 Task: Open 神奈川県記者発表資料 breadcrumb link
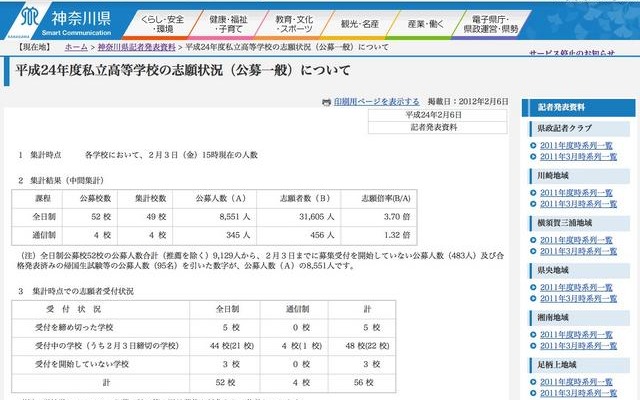click(136, 47)
